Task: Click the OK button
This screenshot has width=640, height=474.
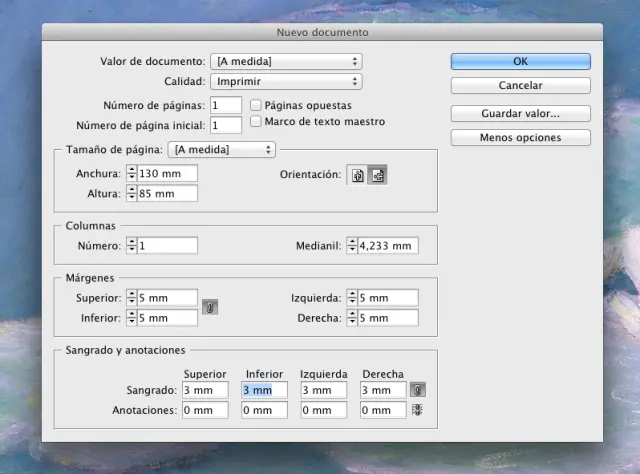Action: 520,61
